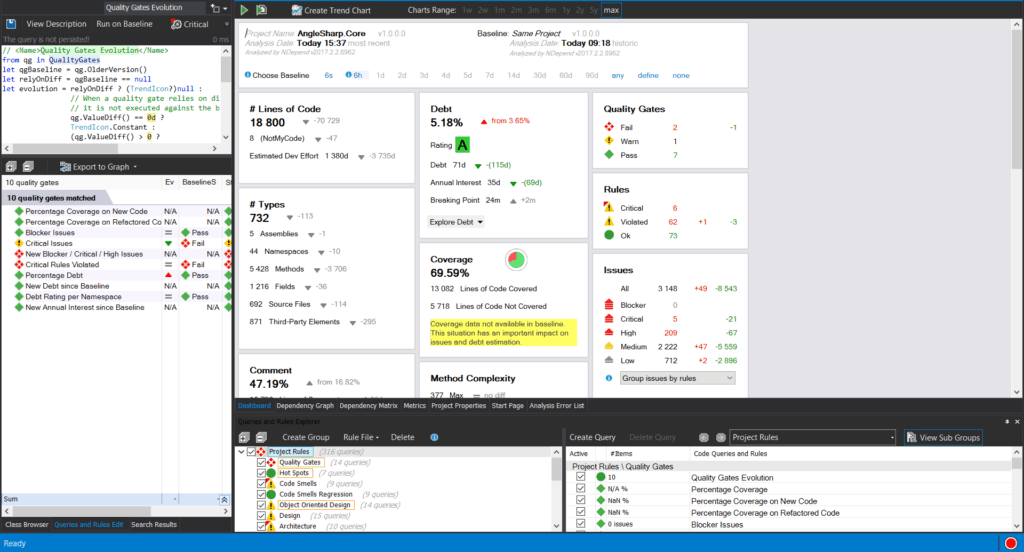The image size is (1024, 552).
Task: Click the Critical rules warning icon in Rules card
Action: (x=609, y=207)
